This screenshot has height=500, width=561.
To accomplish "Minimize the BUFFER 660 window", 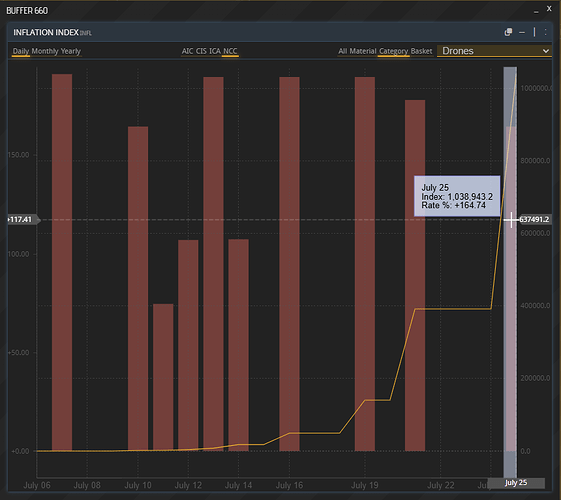I will point(536,12).
